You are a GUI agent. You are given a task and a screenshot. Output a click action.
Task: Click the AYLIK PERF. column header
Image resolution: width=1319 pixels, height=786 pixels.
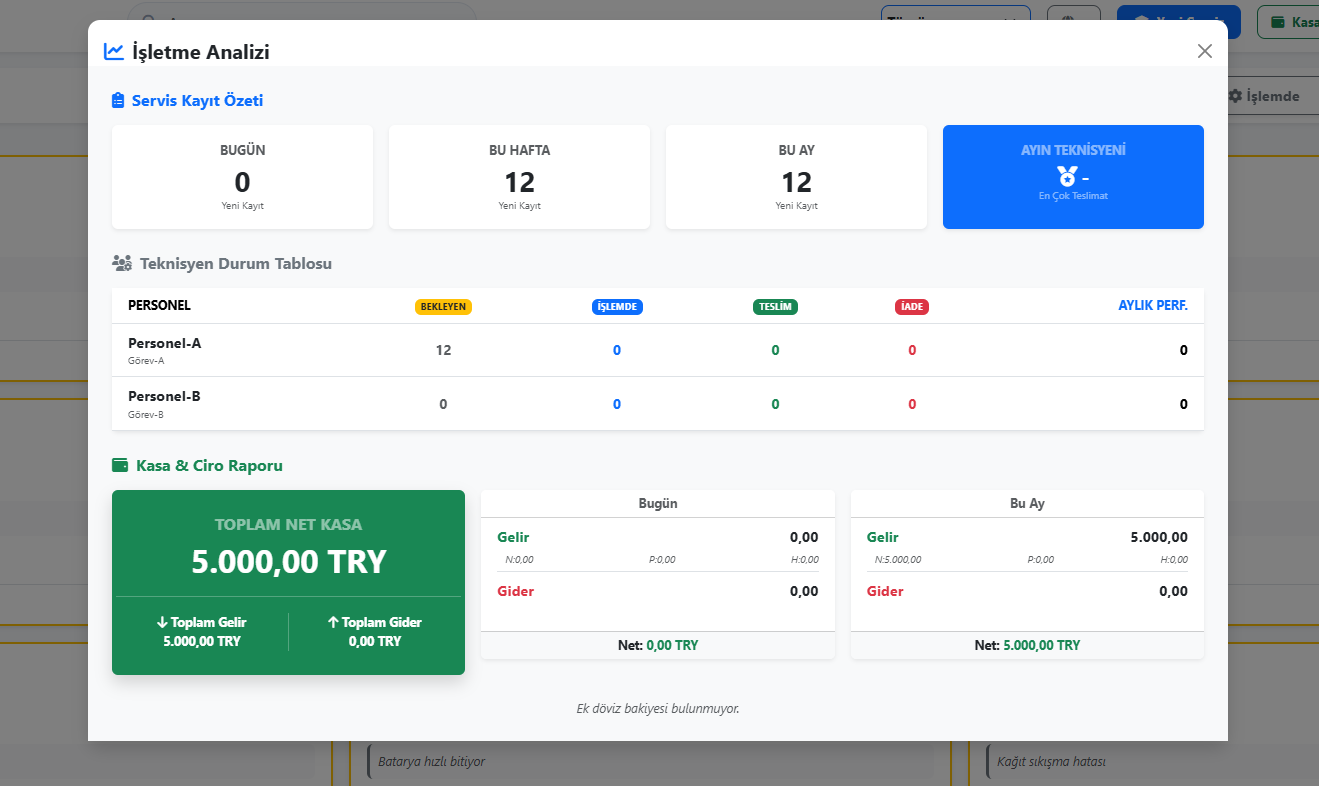click(1152, 305)
